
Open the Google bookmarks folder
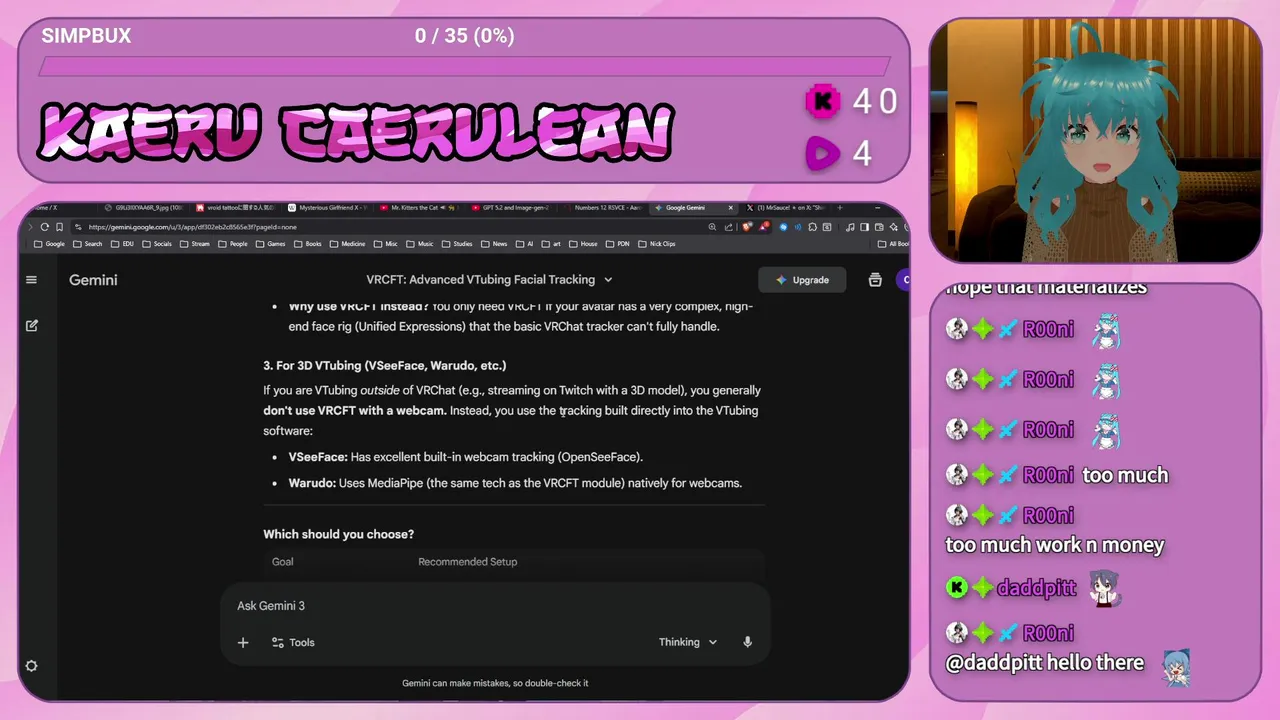[50, 244]
